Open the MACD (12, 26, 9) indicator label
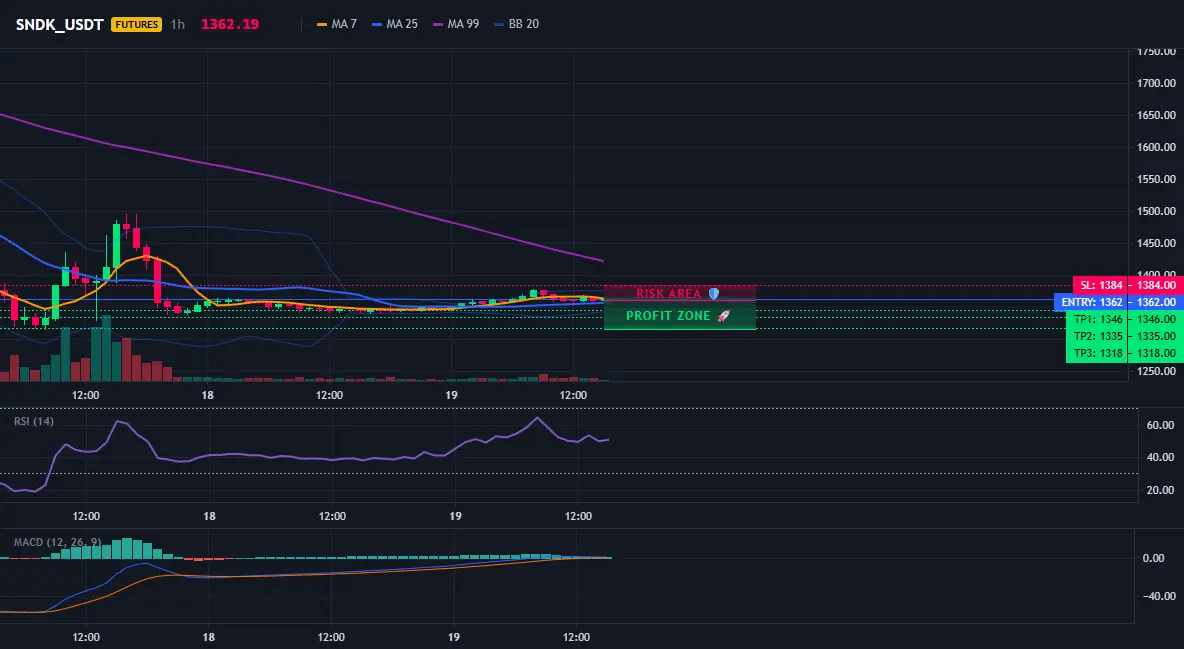1184x649 pixels. (x=57, y=542)
